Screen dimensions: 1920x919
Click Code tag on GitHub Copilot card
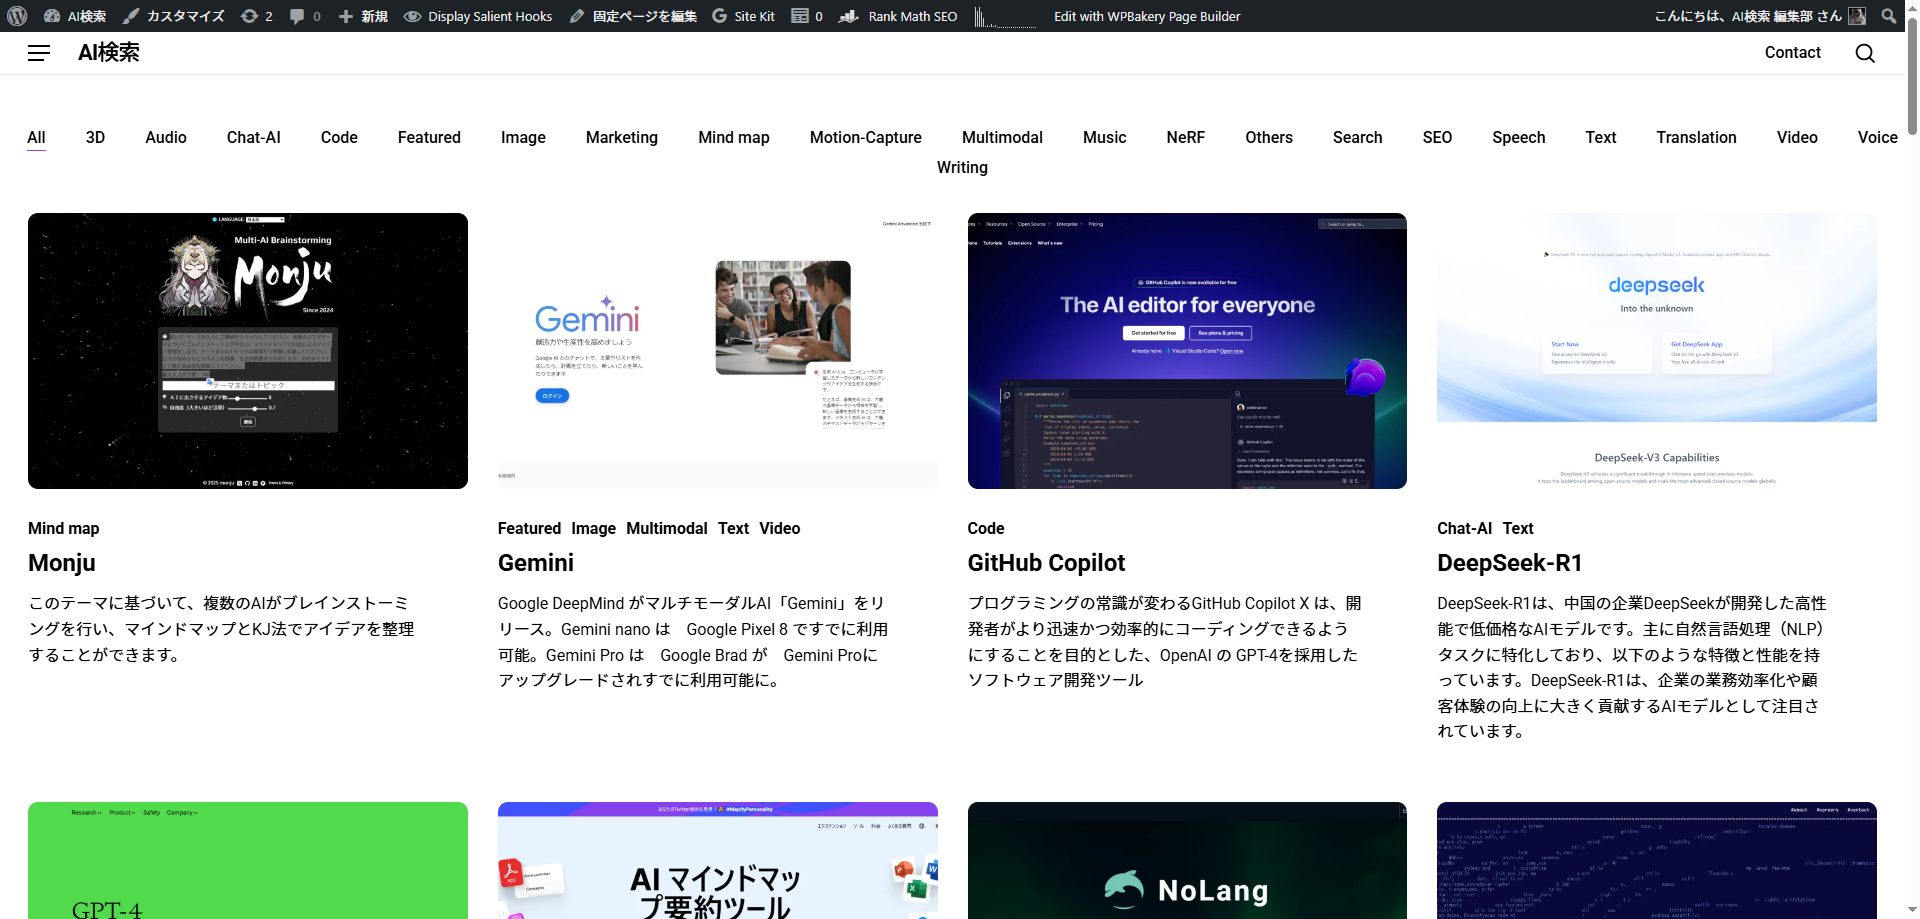[x=986, y=528]
